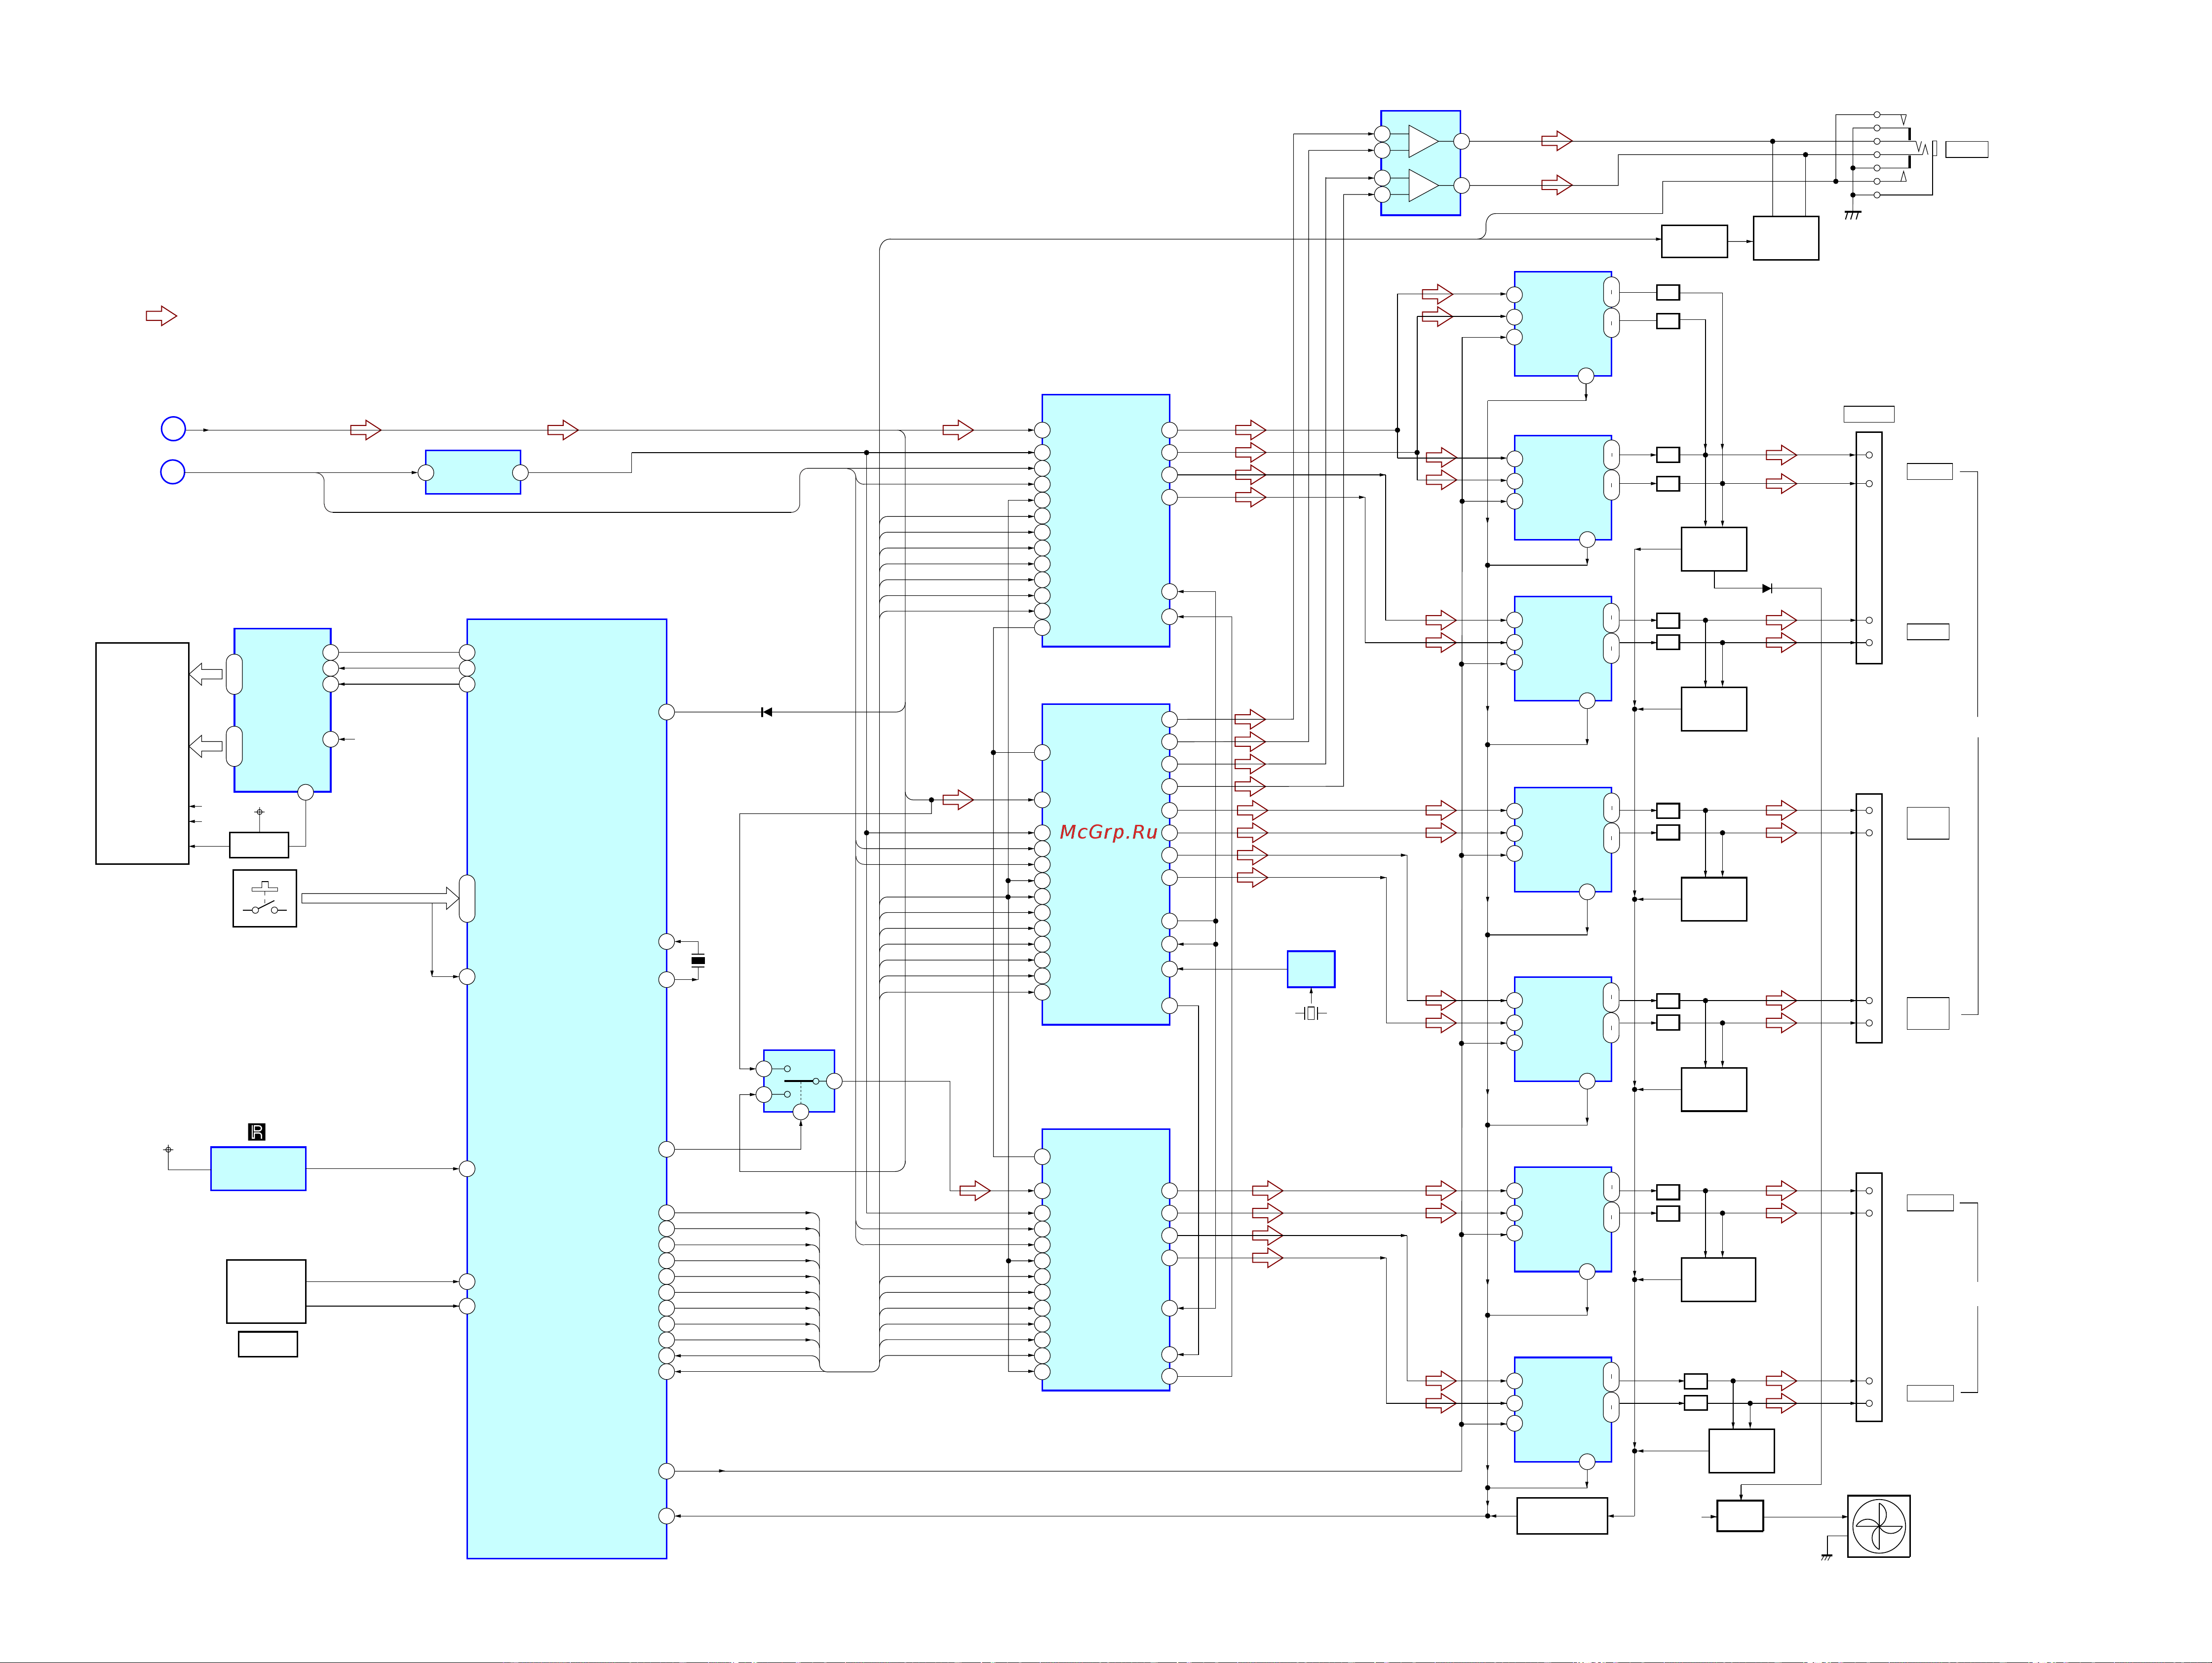Click the key switch matrix symbol
2212x1663 pixels.
click(265, 898)
